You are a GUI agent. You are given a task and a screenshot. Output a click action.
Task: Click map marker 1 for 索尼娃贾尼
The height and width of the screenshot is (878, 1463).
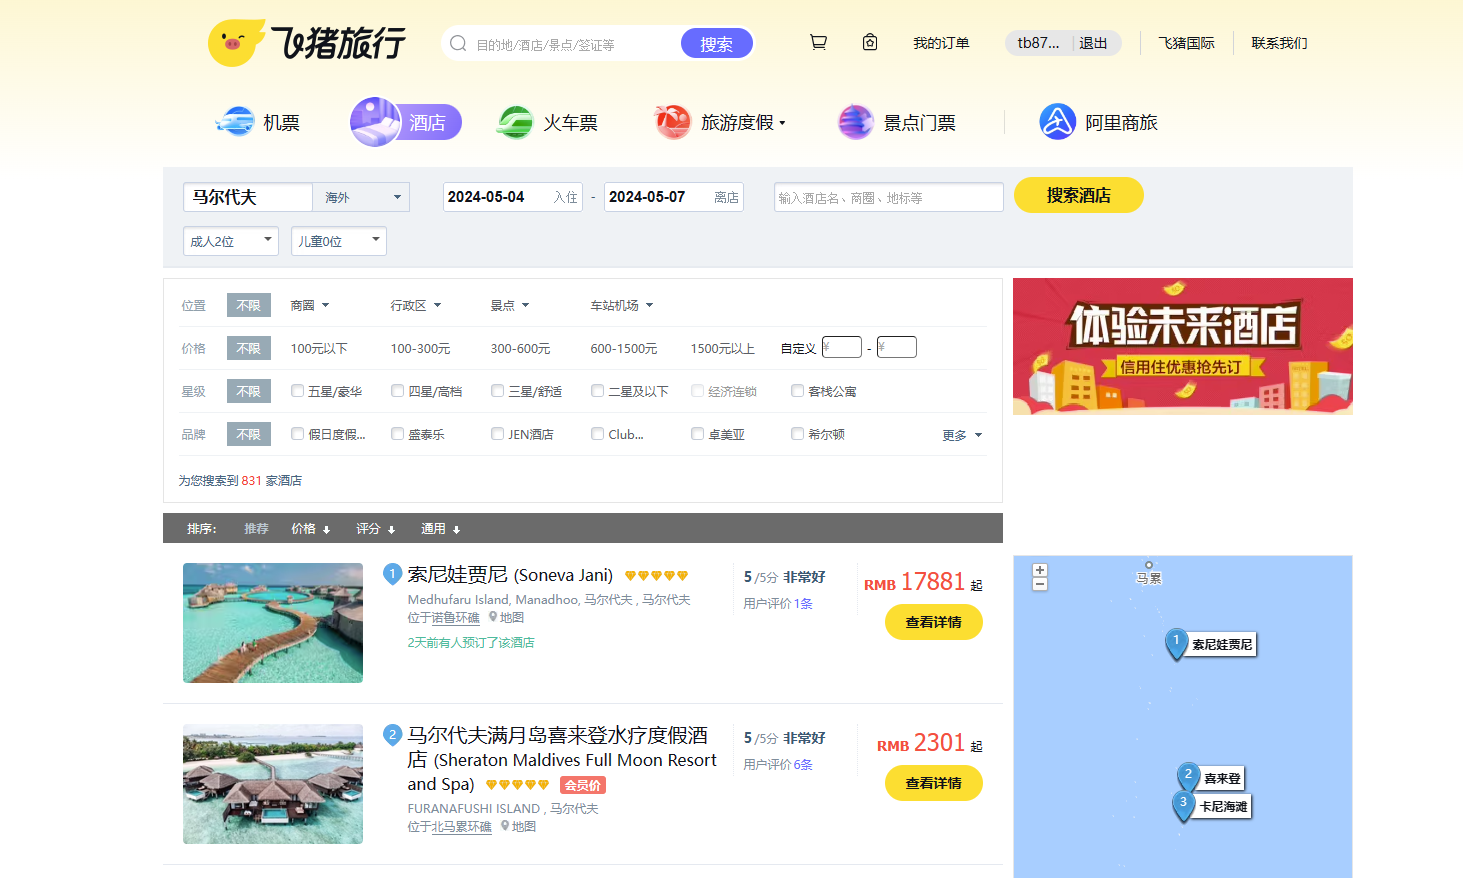pyautogui.click(x=1177, y=643)
